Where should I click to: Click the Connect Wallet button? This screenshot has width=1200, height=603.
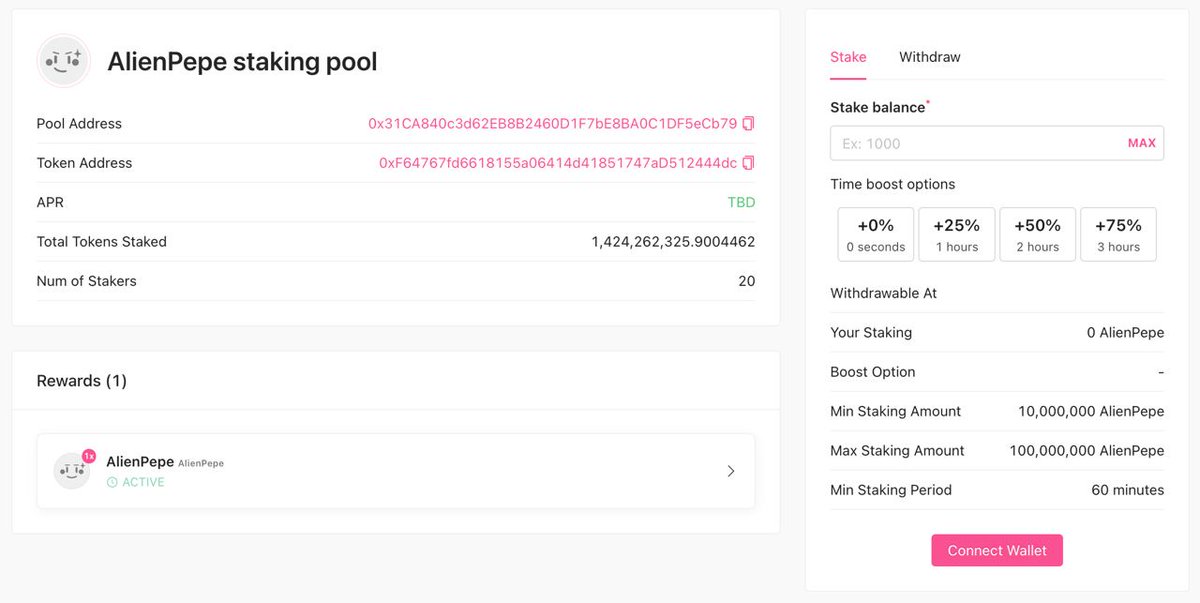coord(997,551)
